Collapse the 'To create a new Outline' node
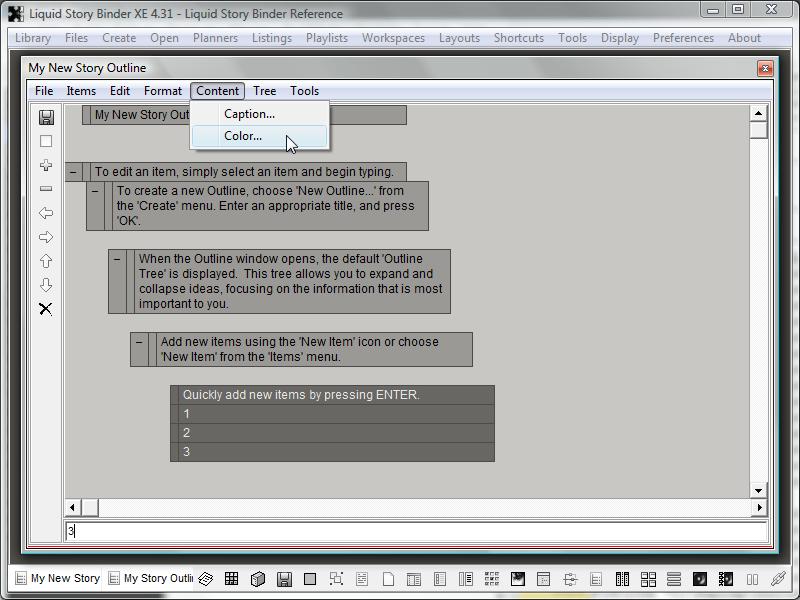800x600 pixels. click(95, 190)
